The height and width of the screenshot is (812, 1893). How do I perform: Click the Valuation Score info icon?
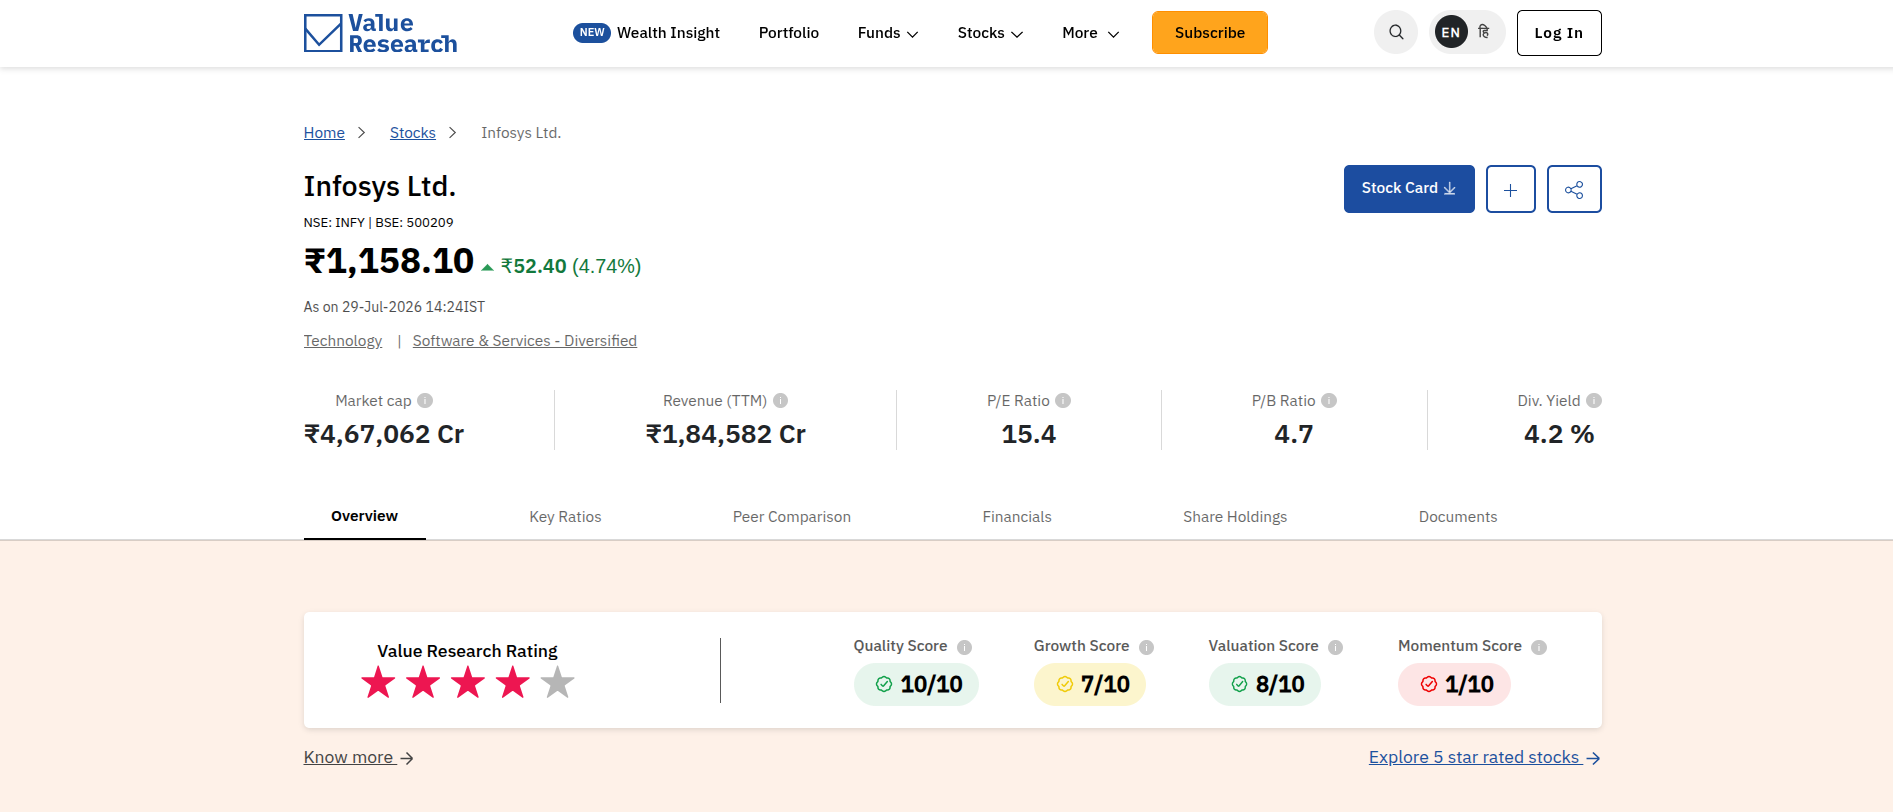coord(1335,647)
